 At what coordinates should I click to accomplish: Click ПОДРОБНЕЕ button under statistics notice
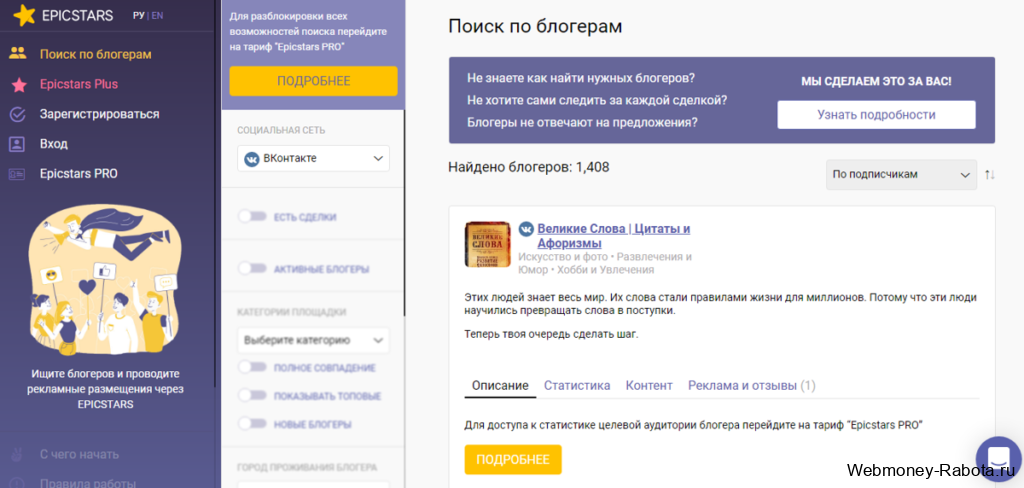pyautogui.click(x=513, y=459)
